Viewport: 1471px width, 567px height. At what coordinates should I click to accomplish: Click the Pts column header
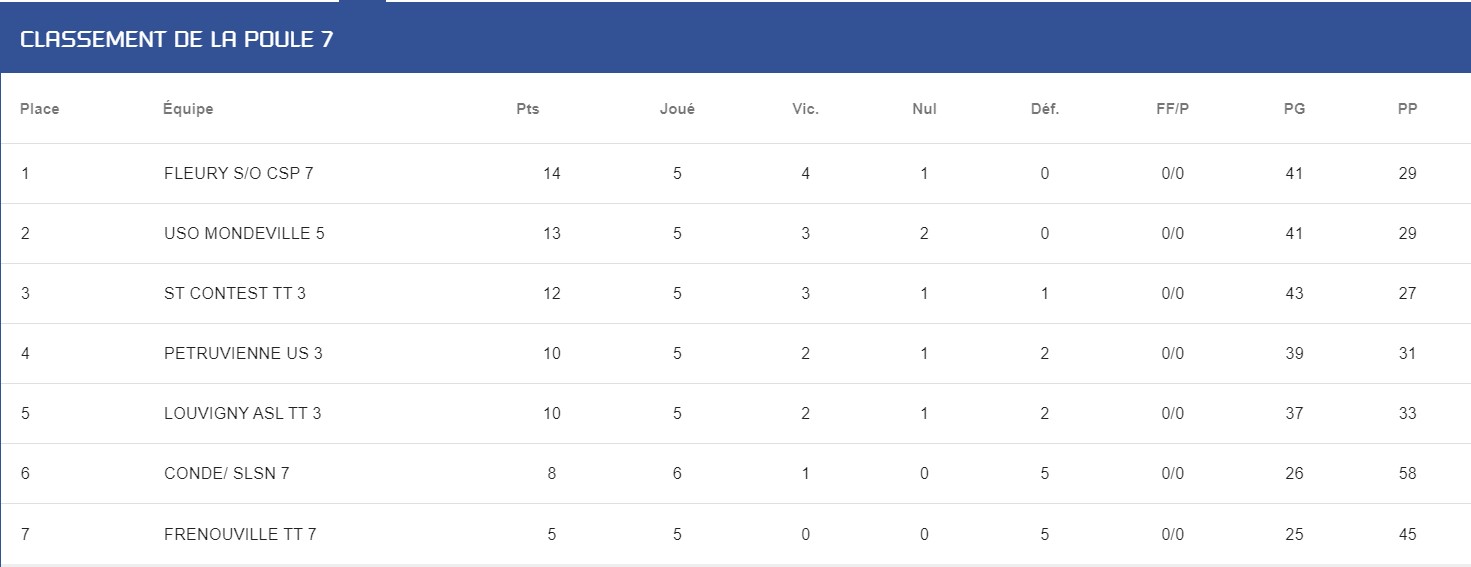click(528, 109)
